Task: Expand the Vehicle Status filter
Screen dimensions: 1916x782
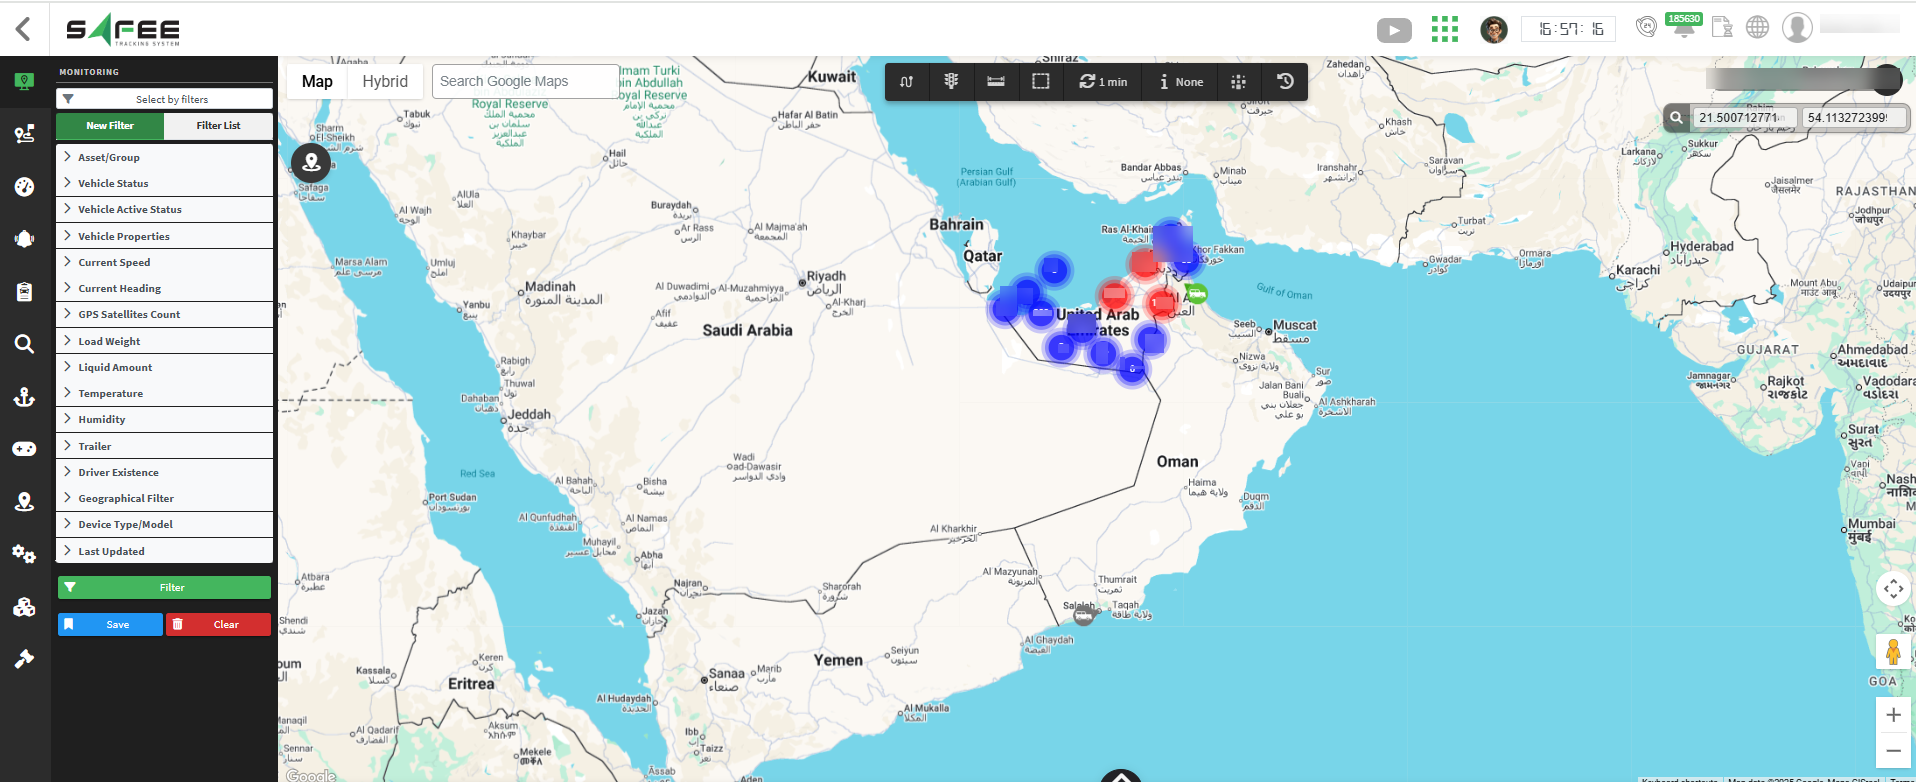Action: point(113,183)
